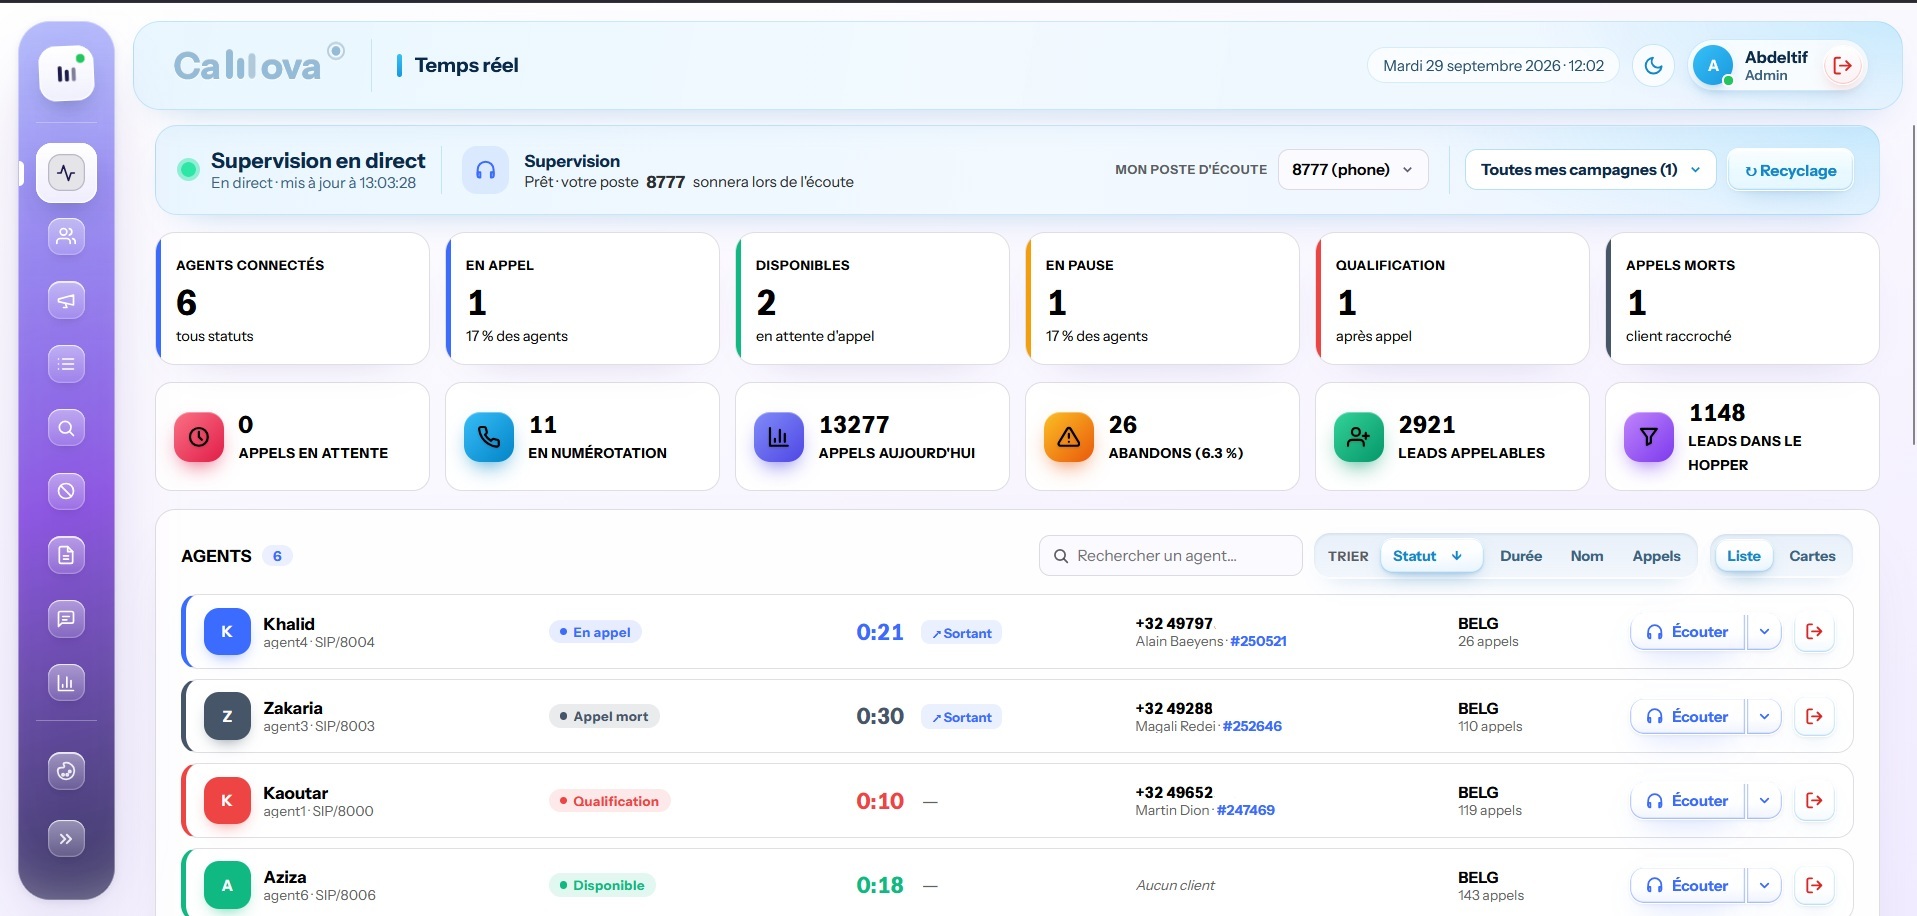Listen to Khalid's call with Écouter
1917x916 pixels.
click(1687, 632)
